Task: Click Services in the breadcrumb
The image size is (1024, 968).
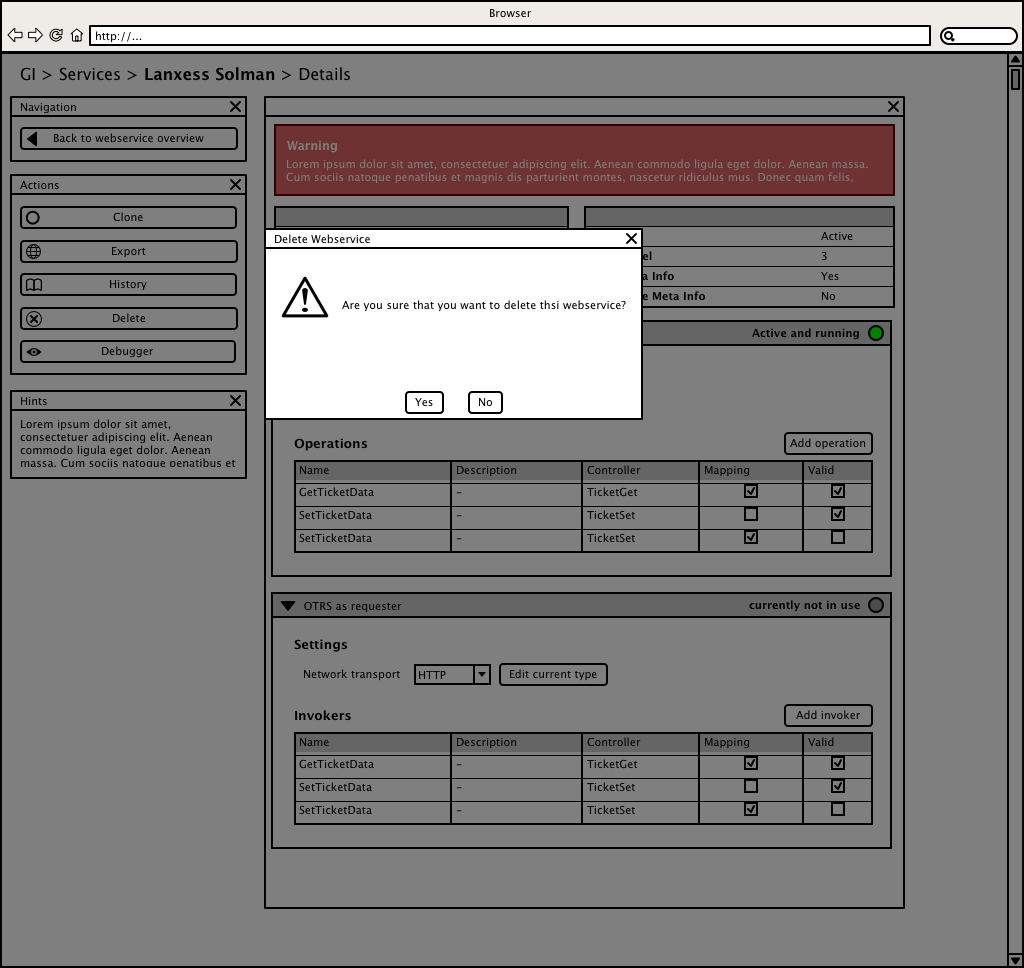Action: [89, 74]
